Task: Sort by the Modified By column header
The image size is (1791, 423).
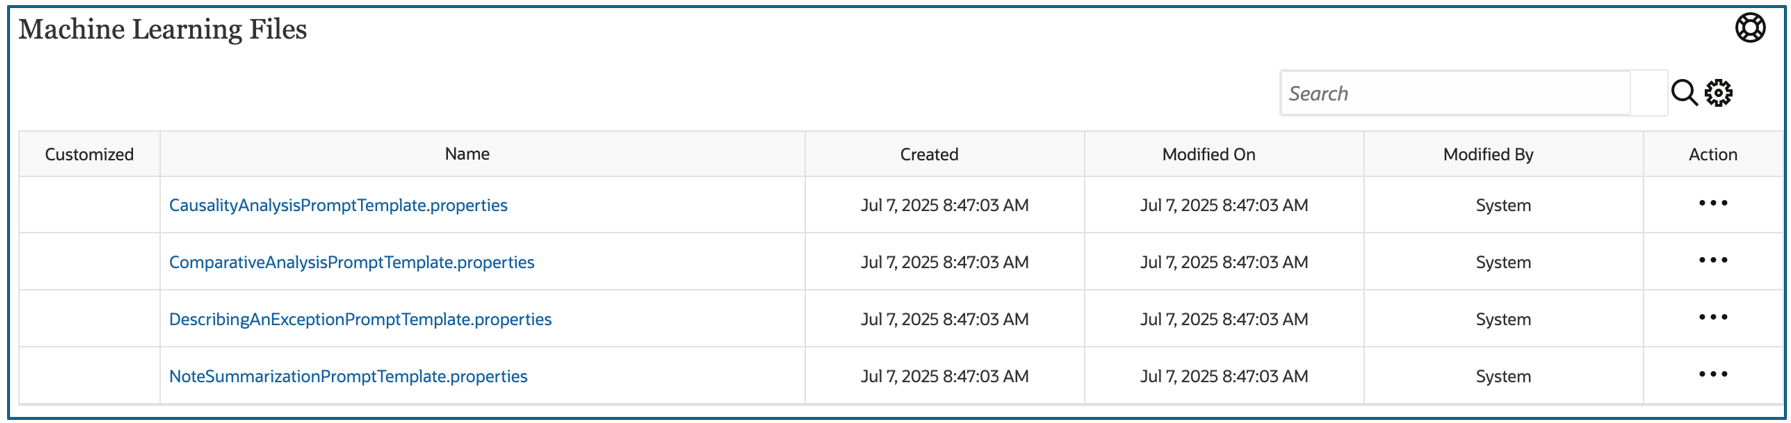Action: [1488, 154]
